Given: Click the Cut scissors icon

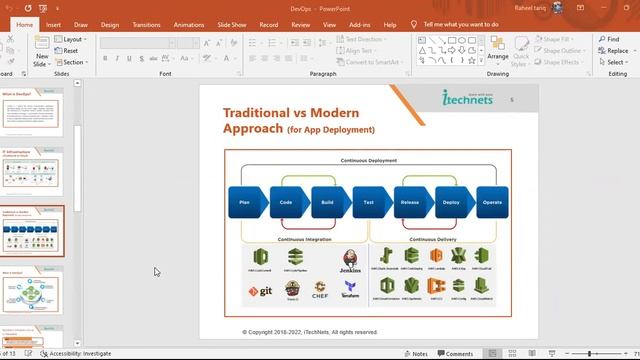Looking at the screenshot, I should [x=10, y=39].
